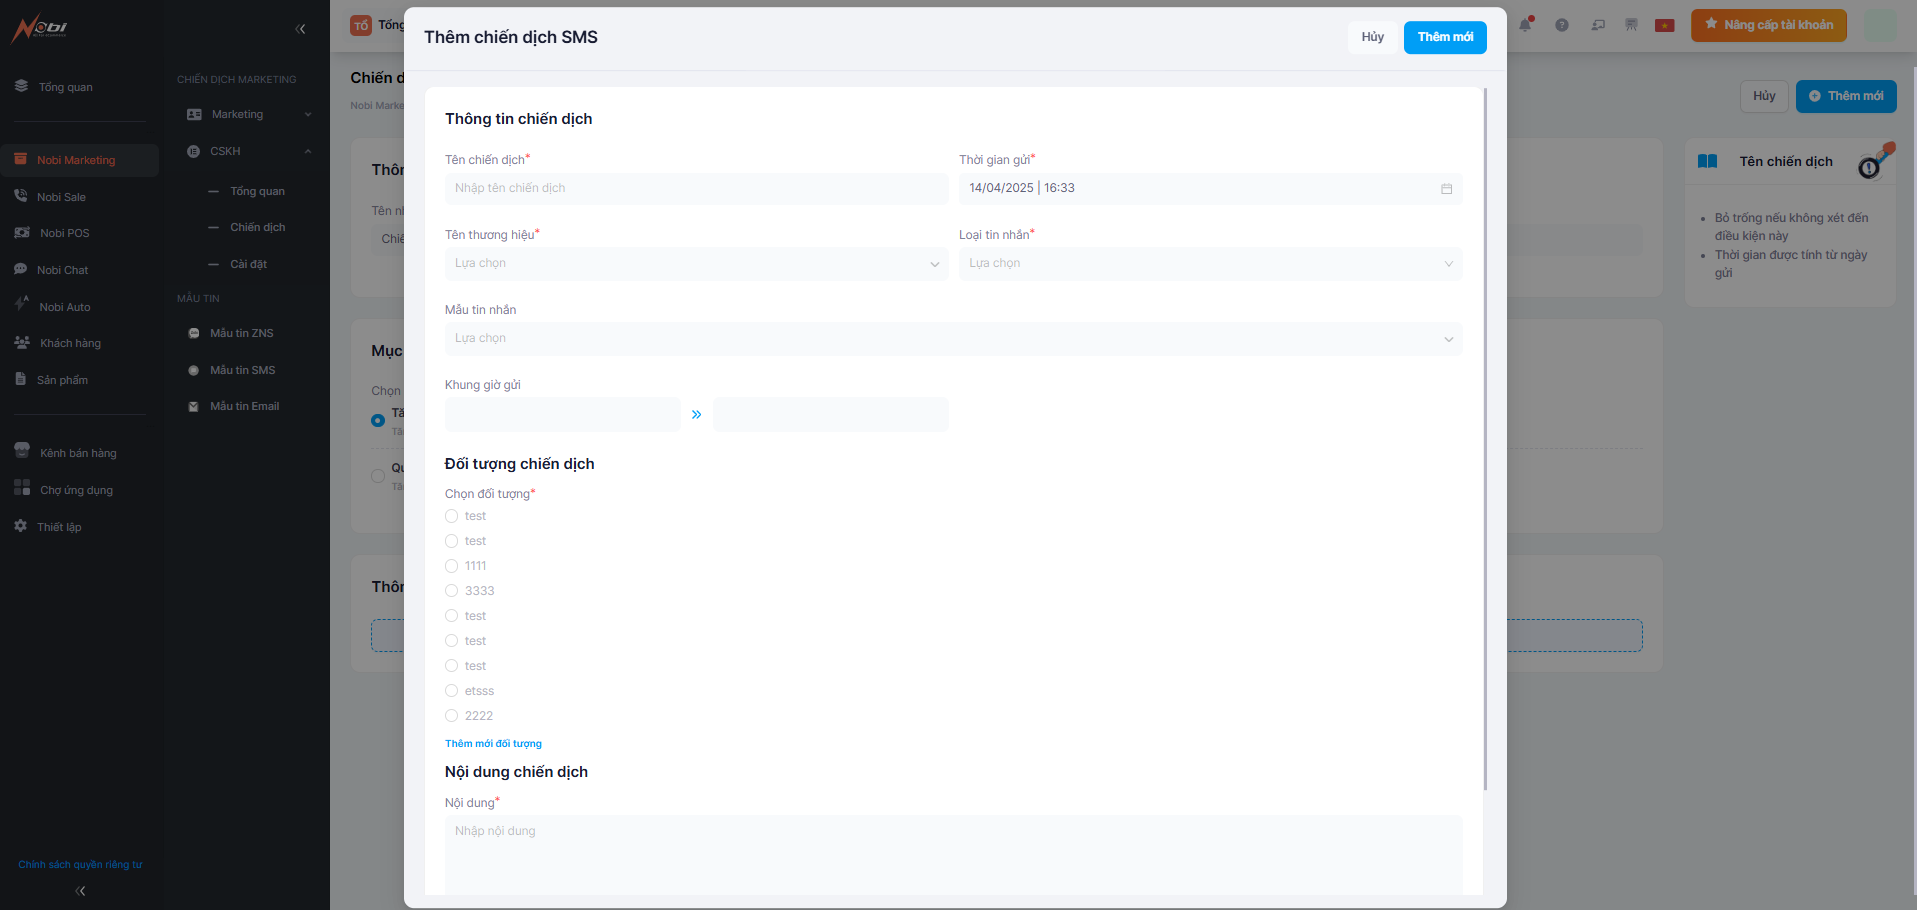Open the Loại tin nhắn dropdown
The image size is (1917, 910).
pos(1210,264)
